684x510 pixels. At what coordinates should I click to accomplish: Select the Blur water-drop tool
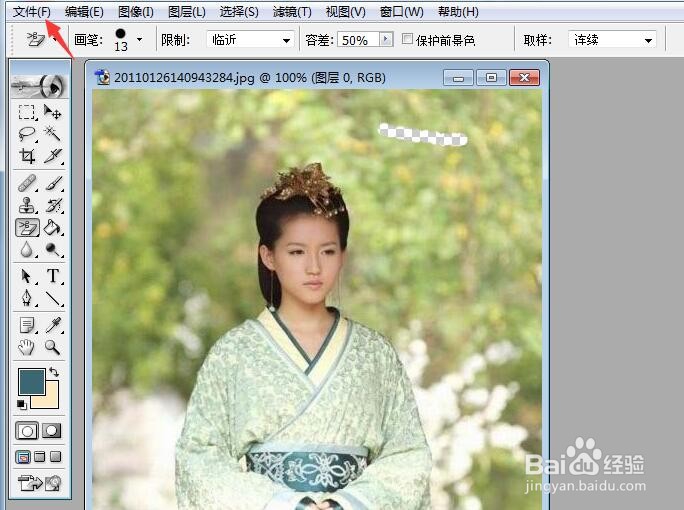point(27,250)
